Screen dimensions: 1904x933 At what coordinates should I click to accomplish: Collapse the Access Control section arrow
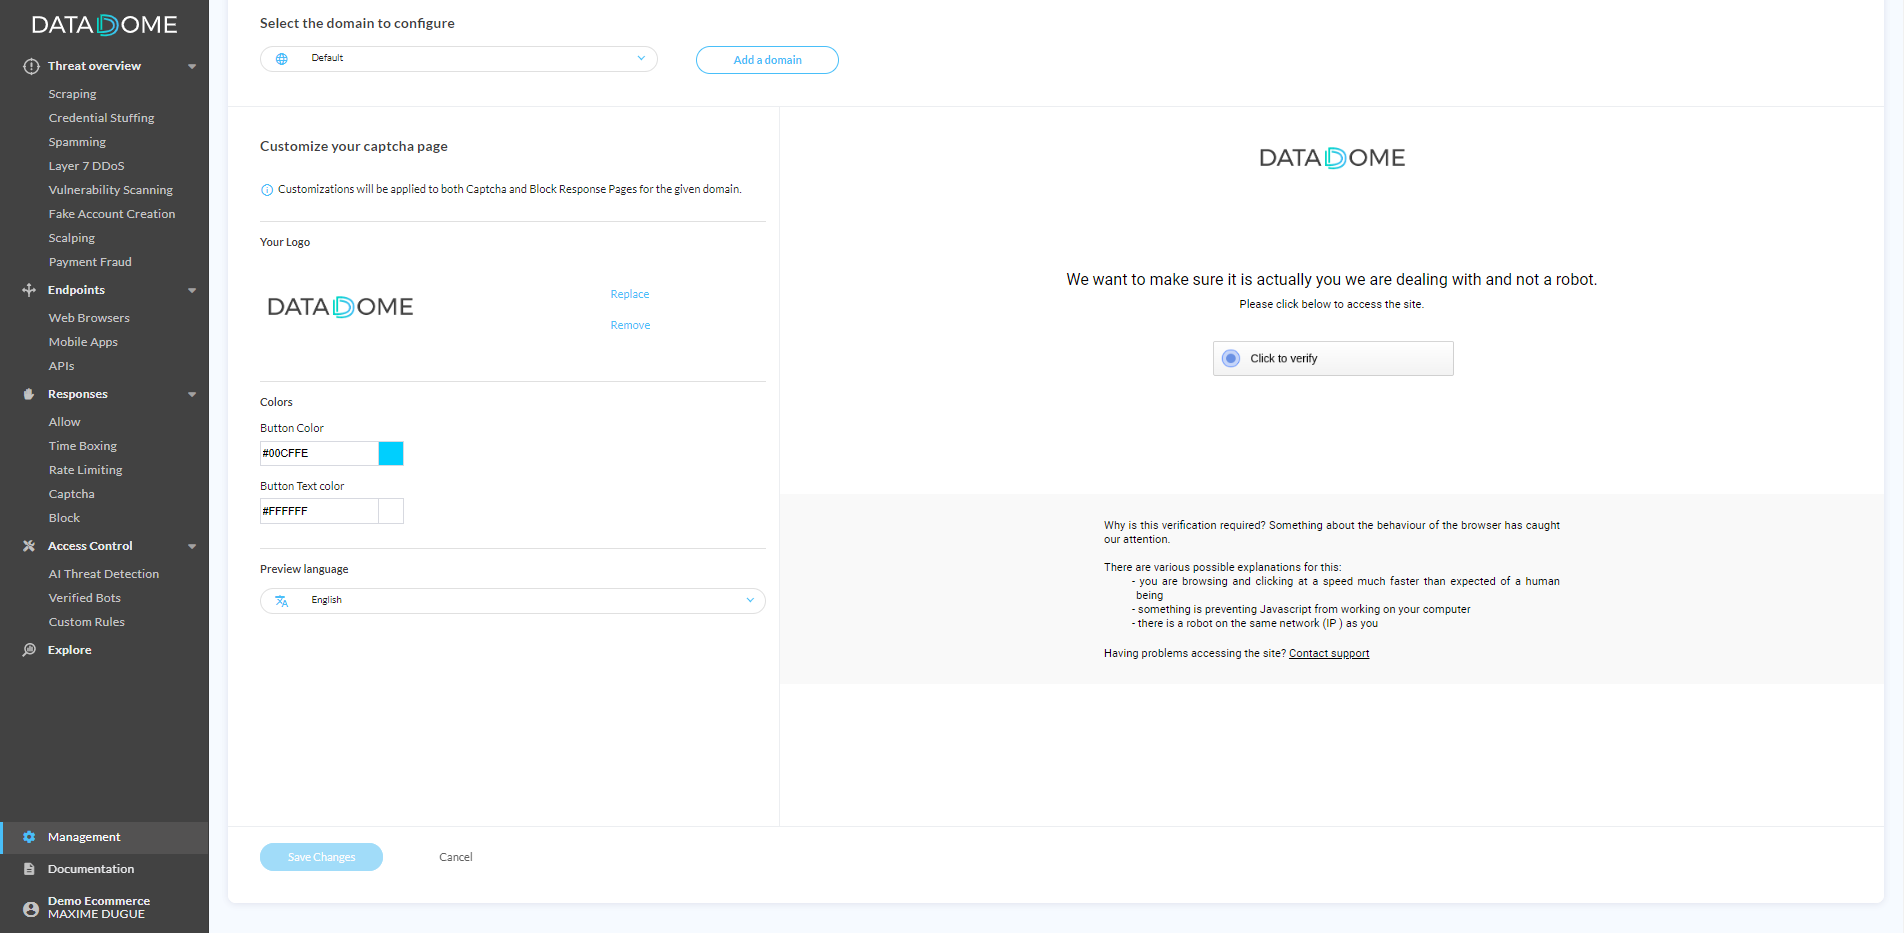point(192,547)
